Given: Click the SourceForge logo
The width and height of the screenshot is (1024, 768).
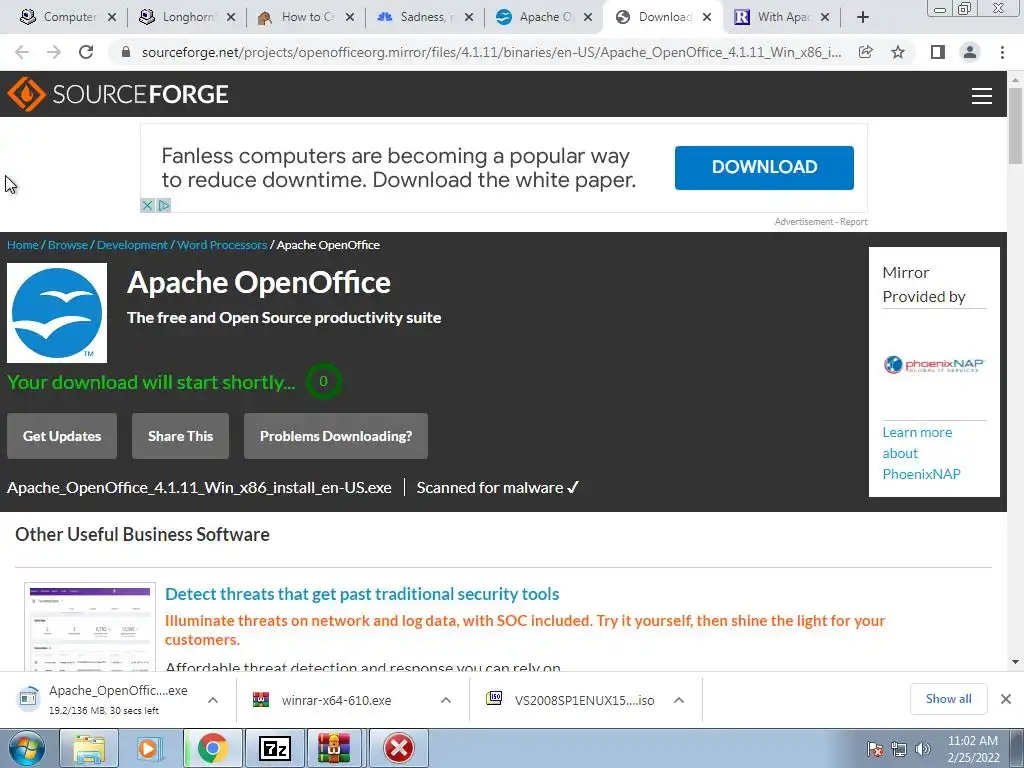Looking at the screenshot, I should pos(118,94).
